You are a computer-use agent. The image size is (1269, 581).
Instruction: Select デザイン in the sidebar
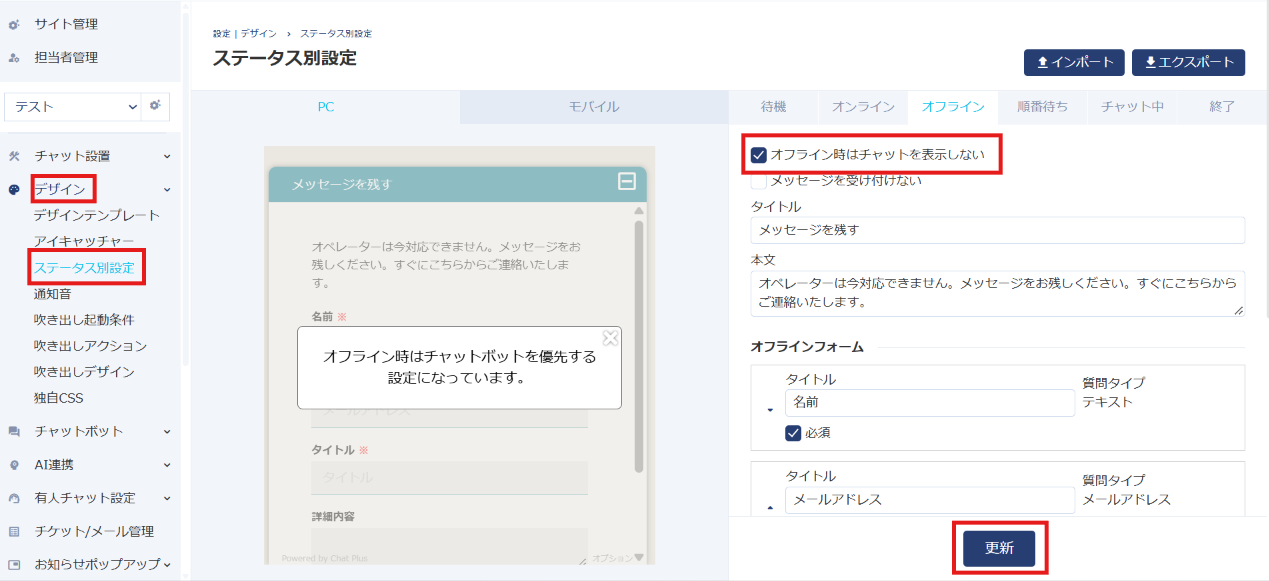pyautogui.click(x=60, y=188)
